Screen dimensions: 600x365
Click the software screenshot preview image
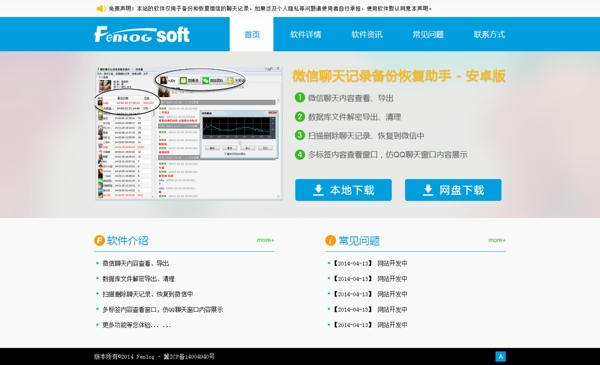point(189,133)
